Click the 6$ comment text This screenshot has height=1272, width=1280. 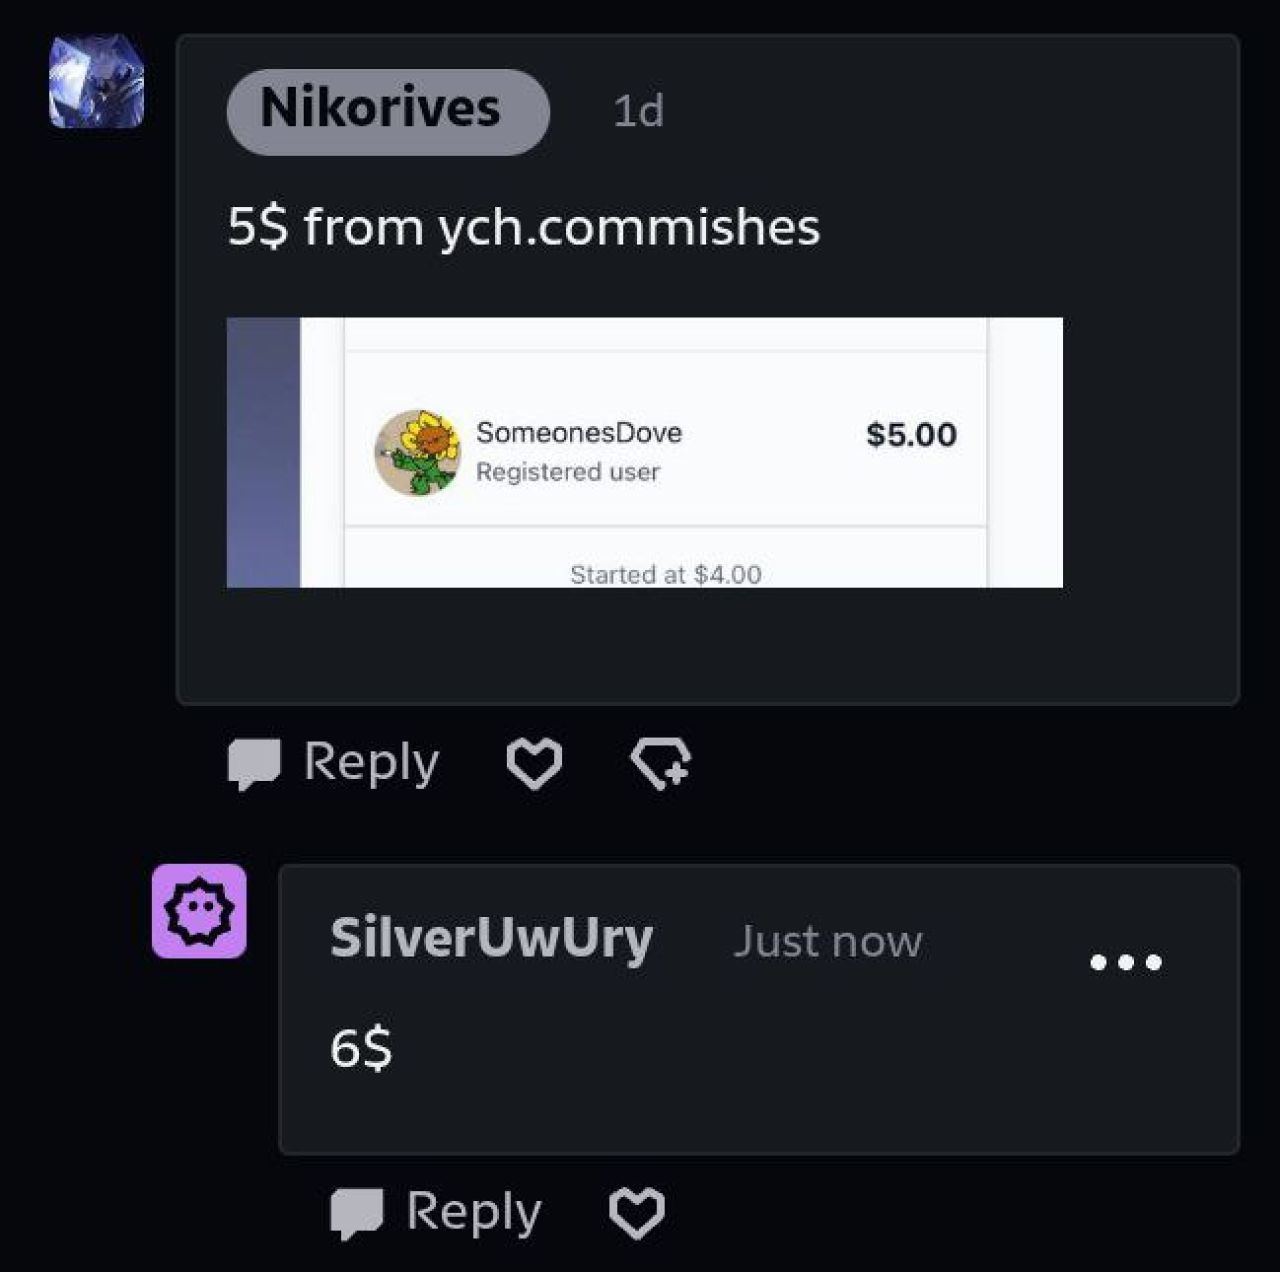click(361, 1049)
